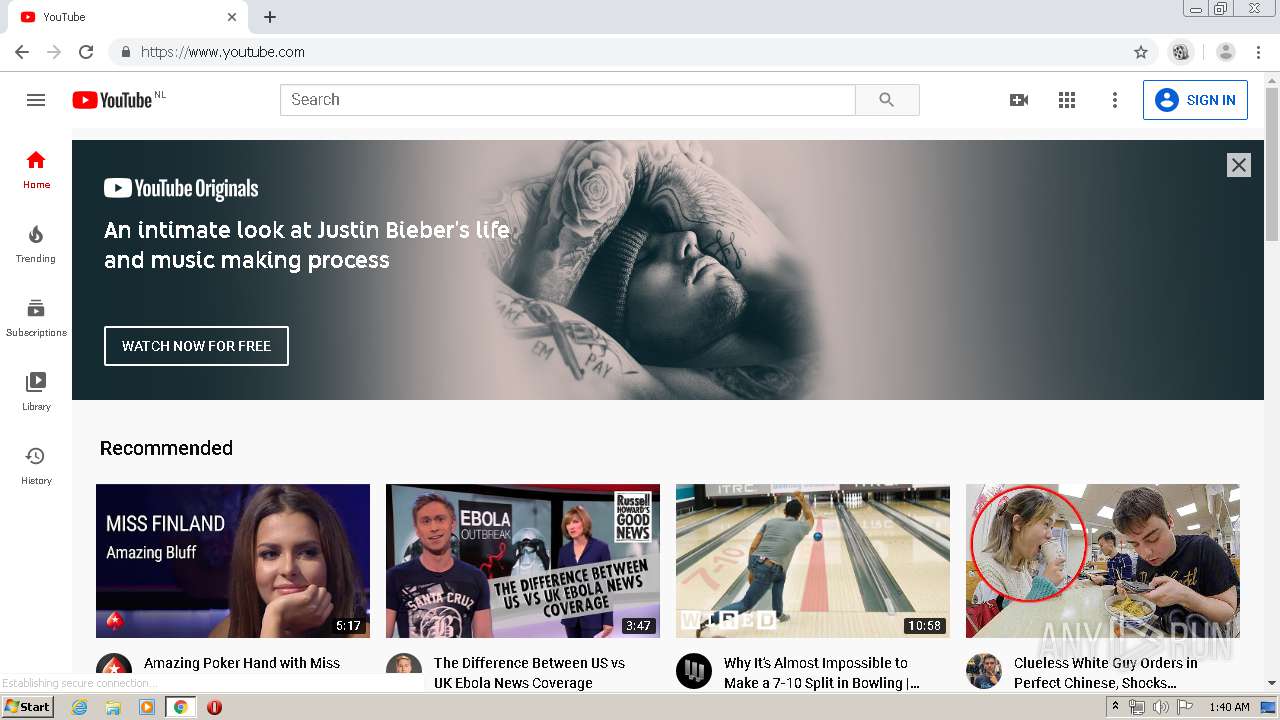This screenshot has width=1280, height=720.
Task: Focus the YouTube search field
Action: 568,100
